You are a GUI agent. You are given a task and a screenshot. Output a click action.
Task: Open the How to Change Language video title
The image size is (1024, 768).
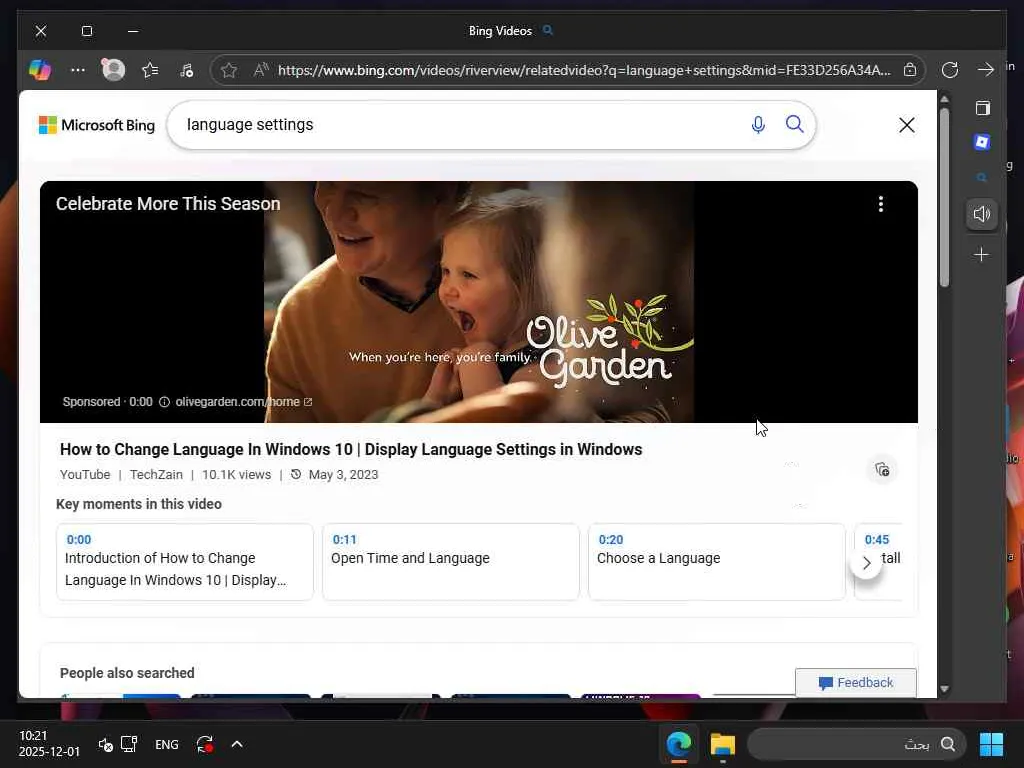point(351,449)
